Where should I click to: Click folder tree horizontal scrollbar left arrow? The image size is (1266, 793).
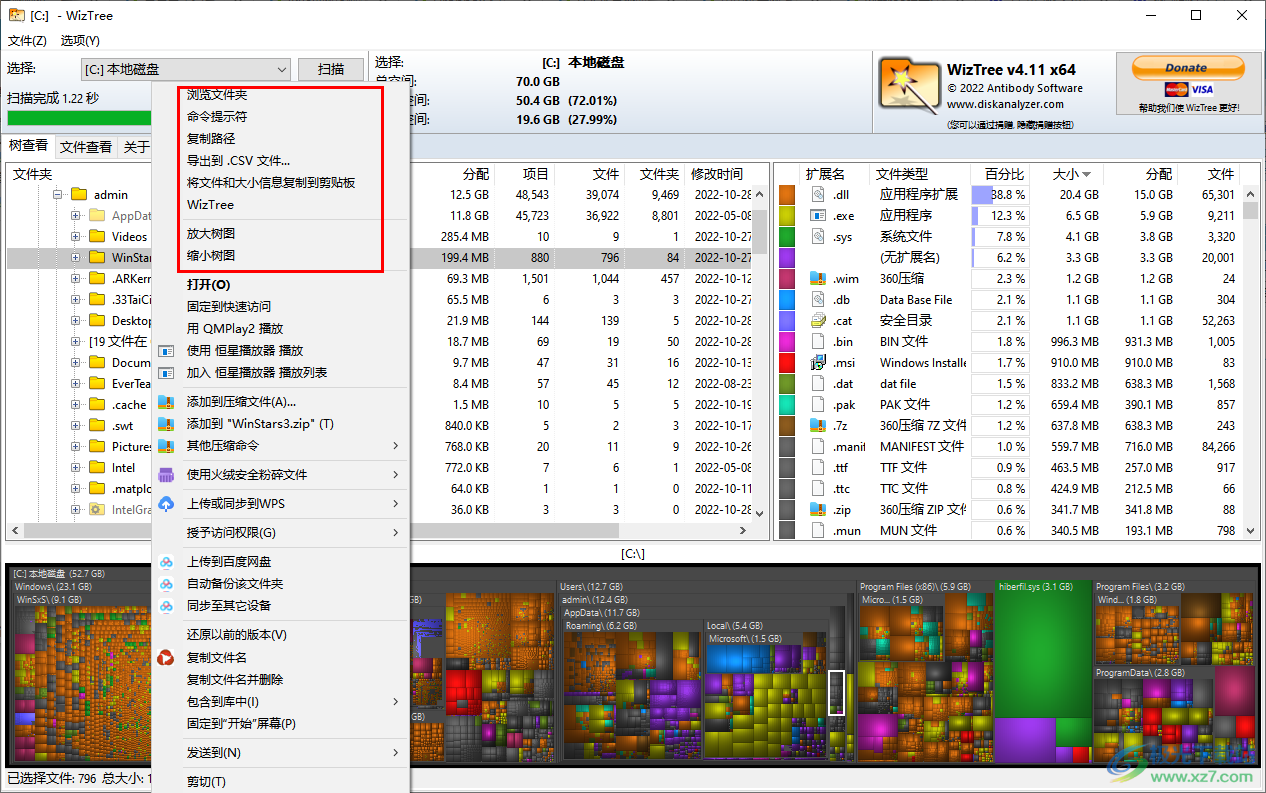[x=14, y=530]
